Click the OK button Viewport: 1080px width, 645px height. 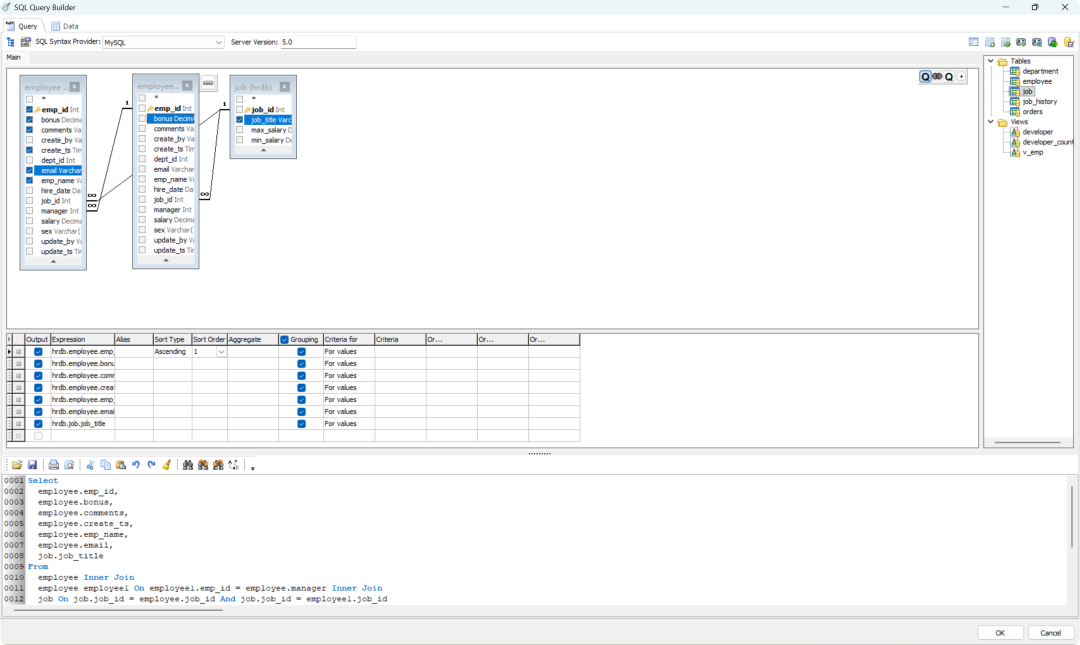click(999, 633)
